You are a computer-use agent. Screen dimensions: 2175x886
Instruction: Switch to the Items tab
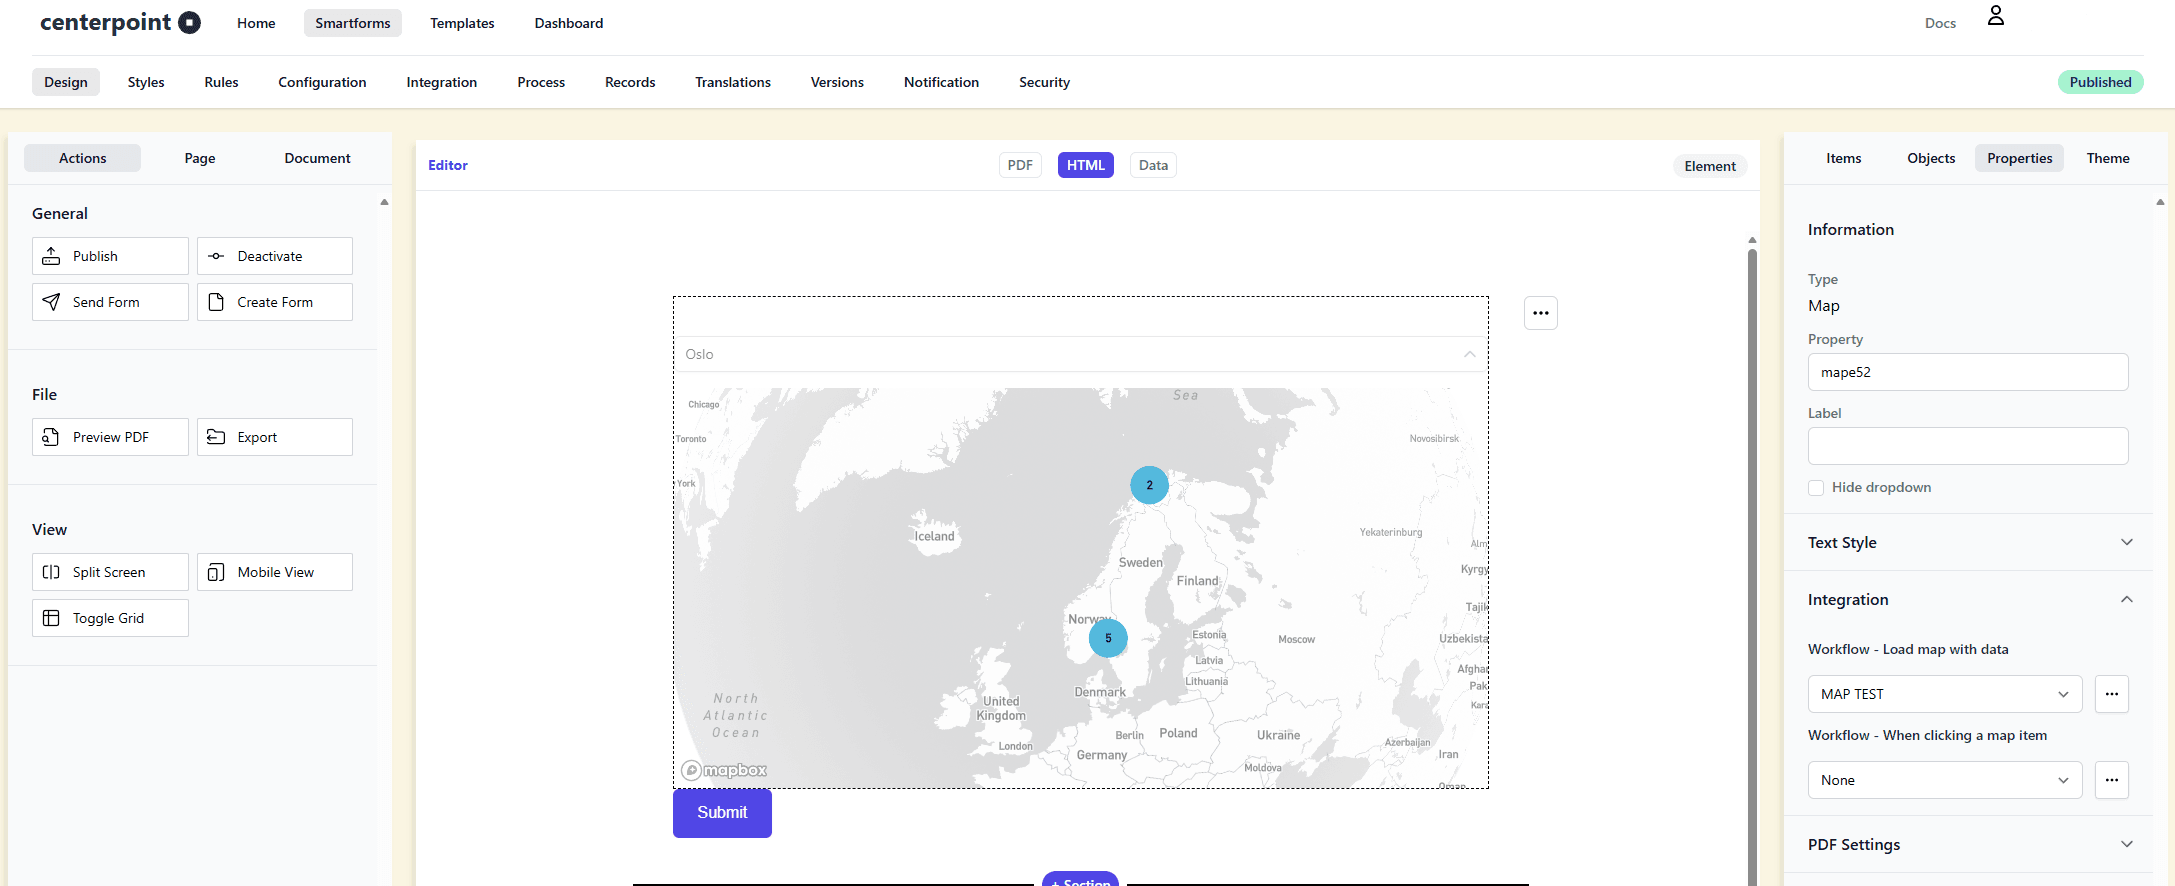(x=1843, y=158)
